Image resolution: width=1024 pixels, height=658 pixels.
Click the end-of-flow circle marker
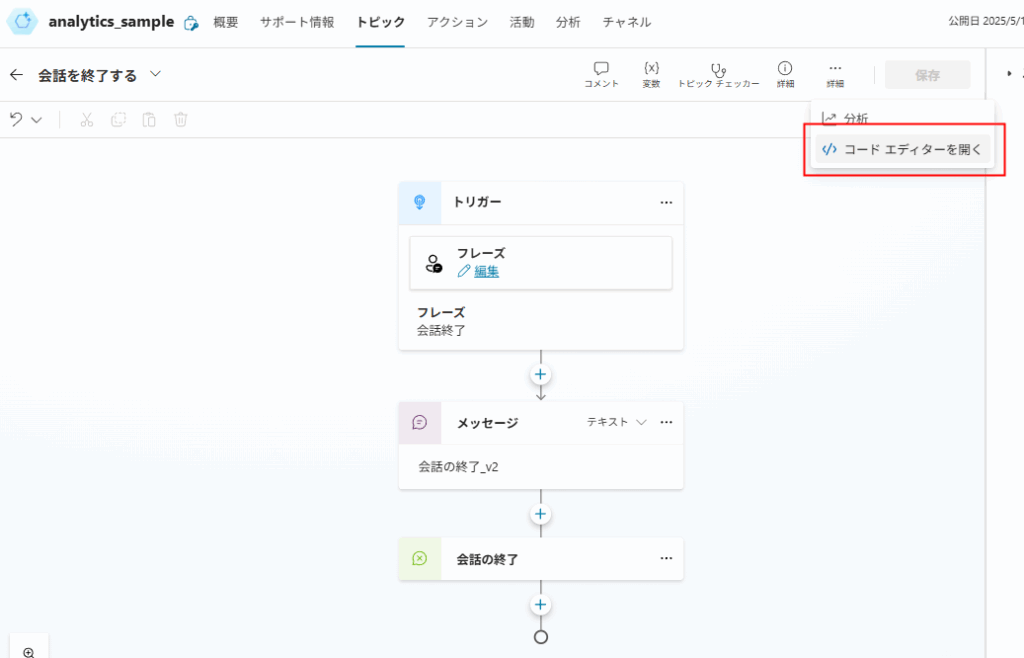(x=541, y=637)
